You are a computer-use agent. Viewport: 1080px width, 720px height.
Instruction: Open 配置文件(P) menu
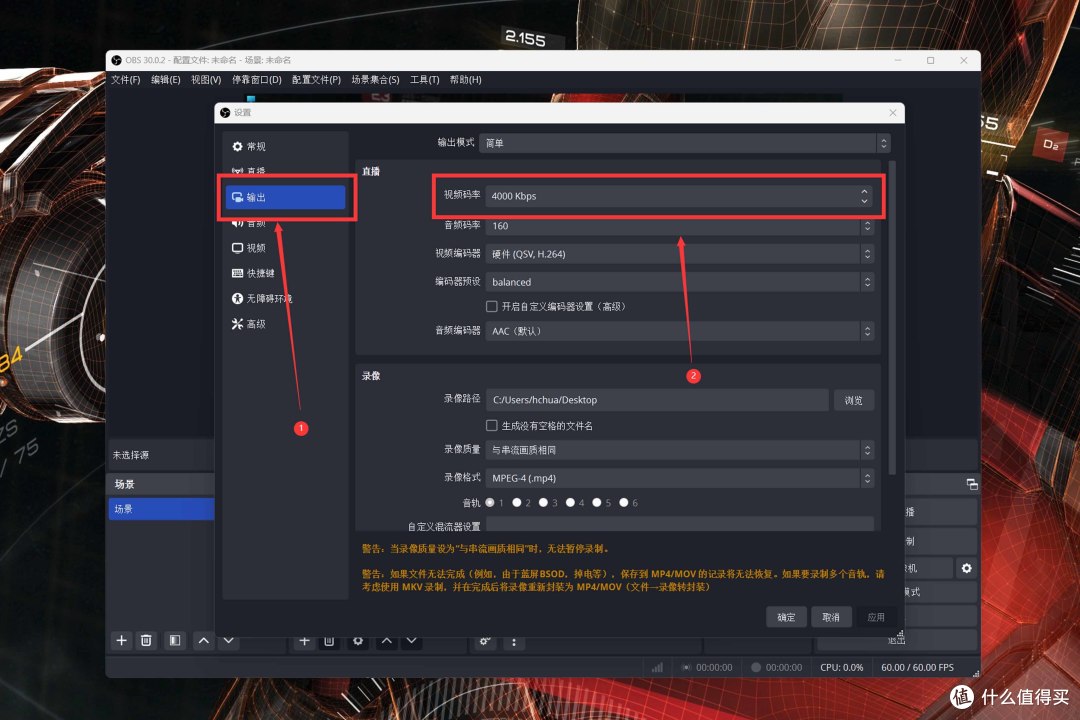point(316,80)
